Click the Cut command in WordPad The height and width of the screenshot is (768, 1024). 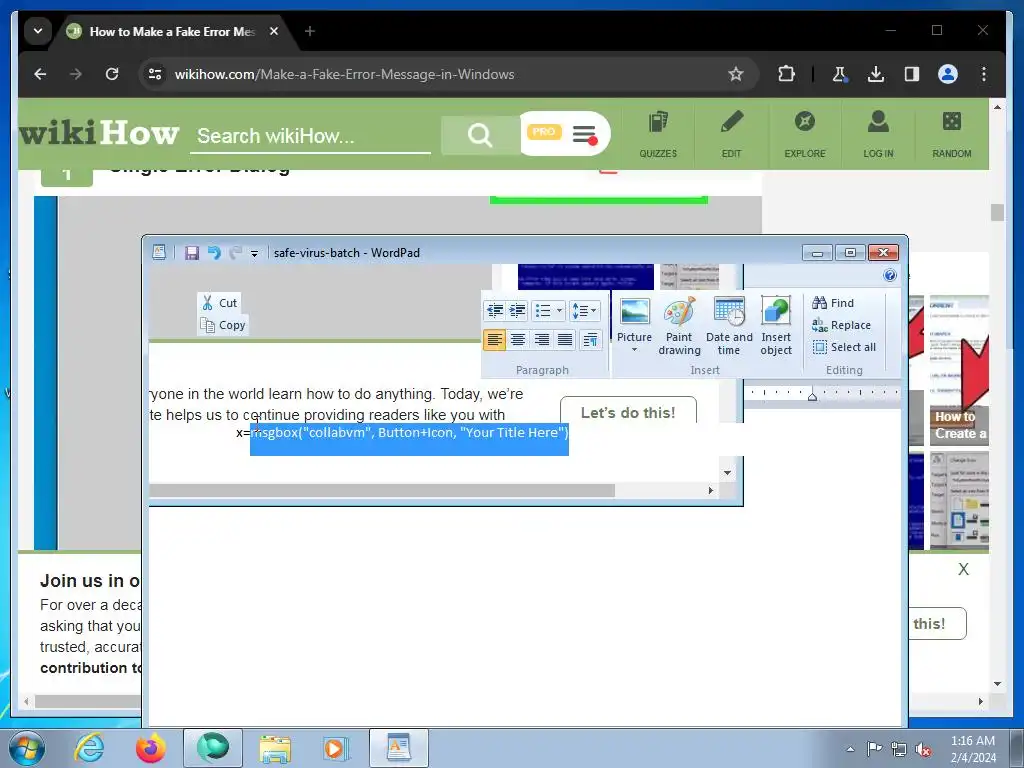coord(219,302)
